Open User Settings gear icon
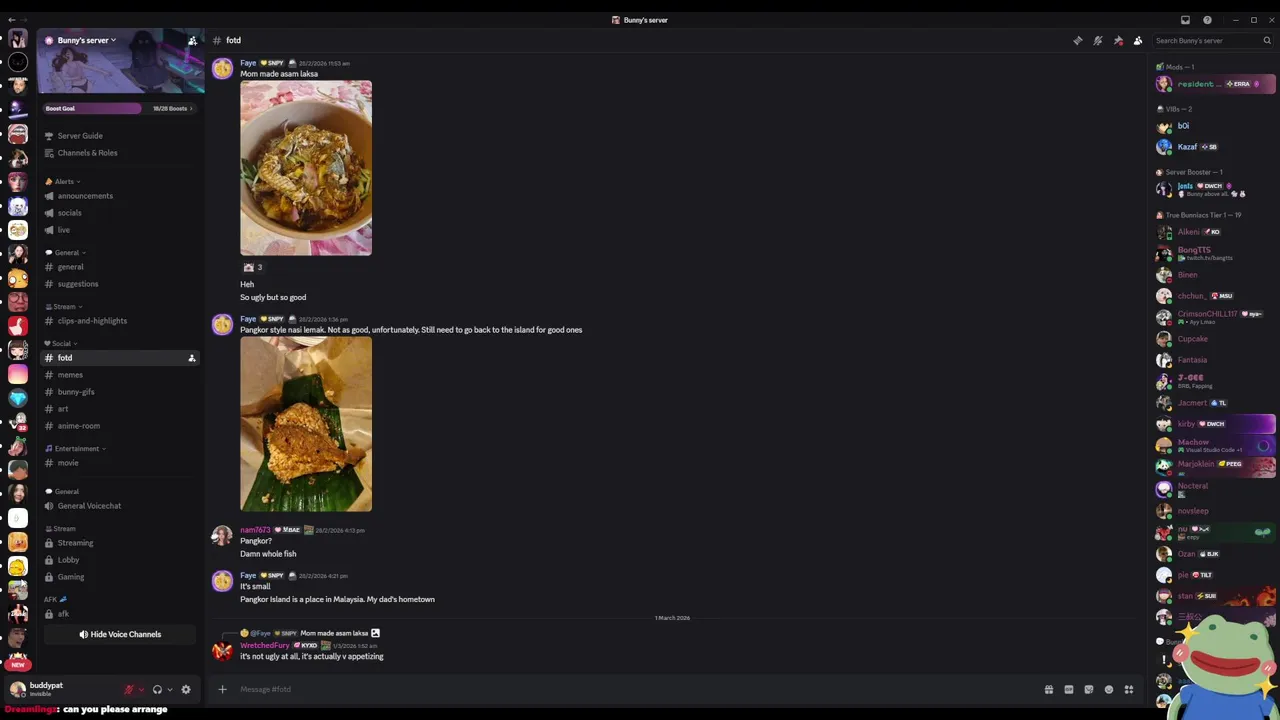 [x=186, y=689]
